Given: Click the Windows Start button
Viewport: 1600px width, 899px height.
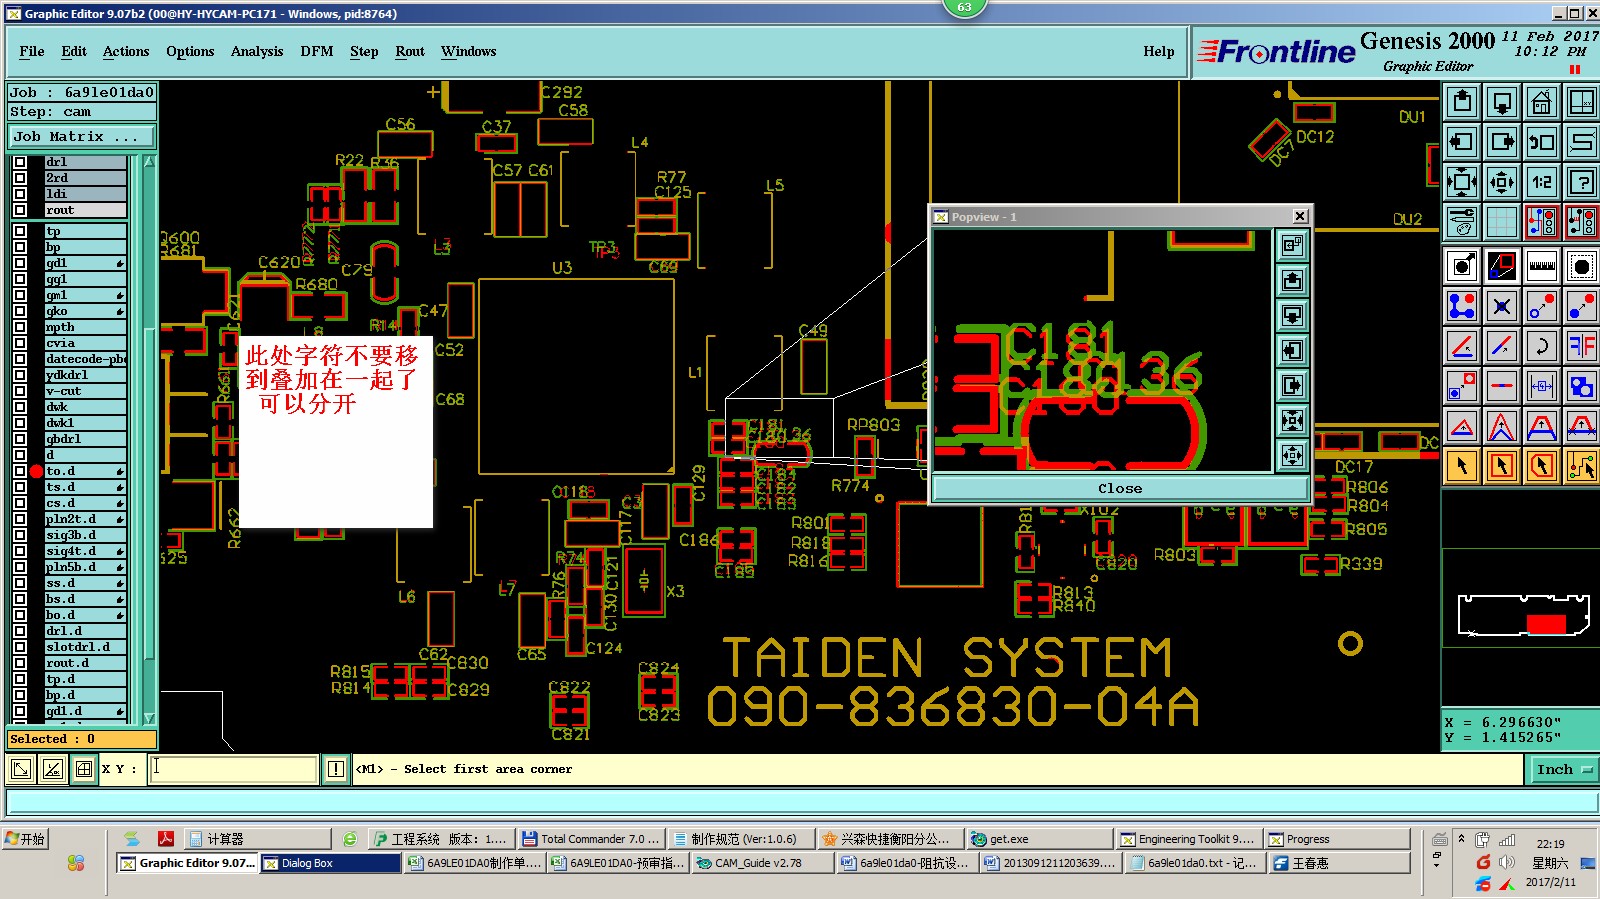Looking at the screenshot, I should (26, 839).
